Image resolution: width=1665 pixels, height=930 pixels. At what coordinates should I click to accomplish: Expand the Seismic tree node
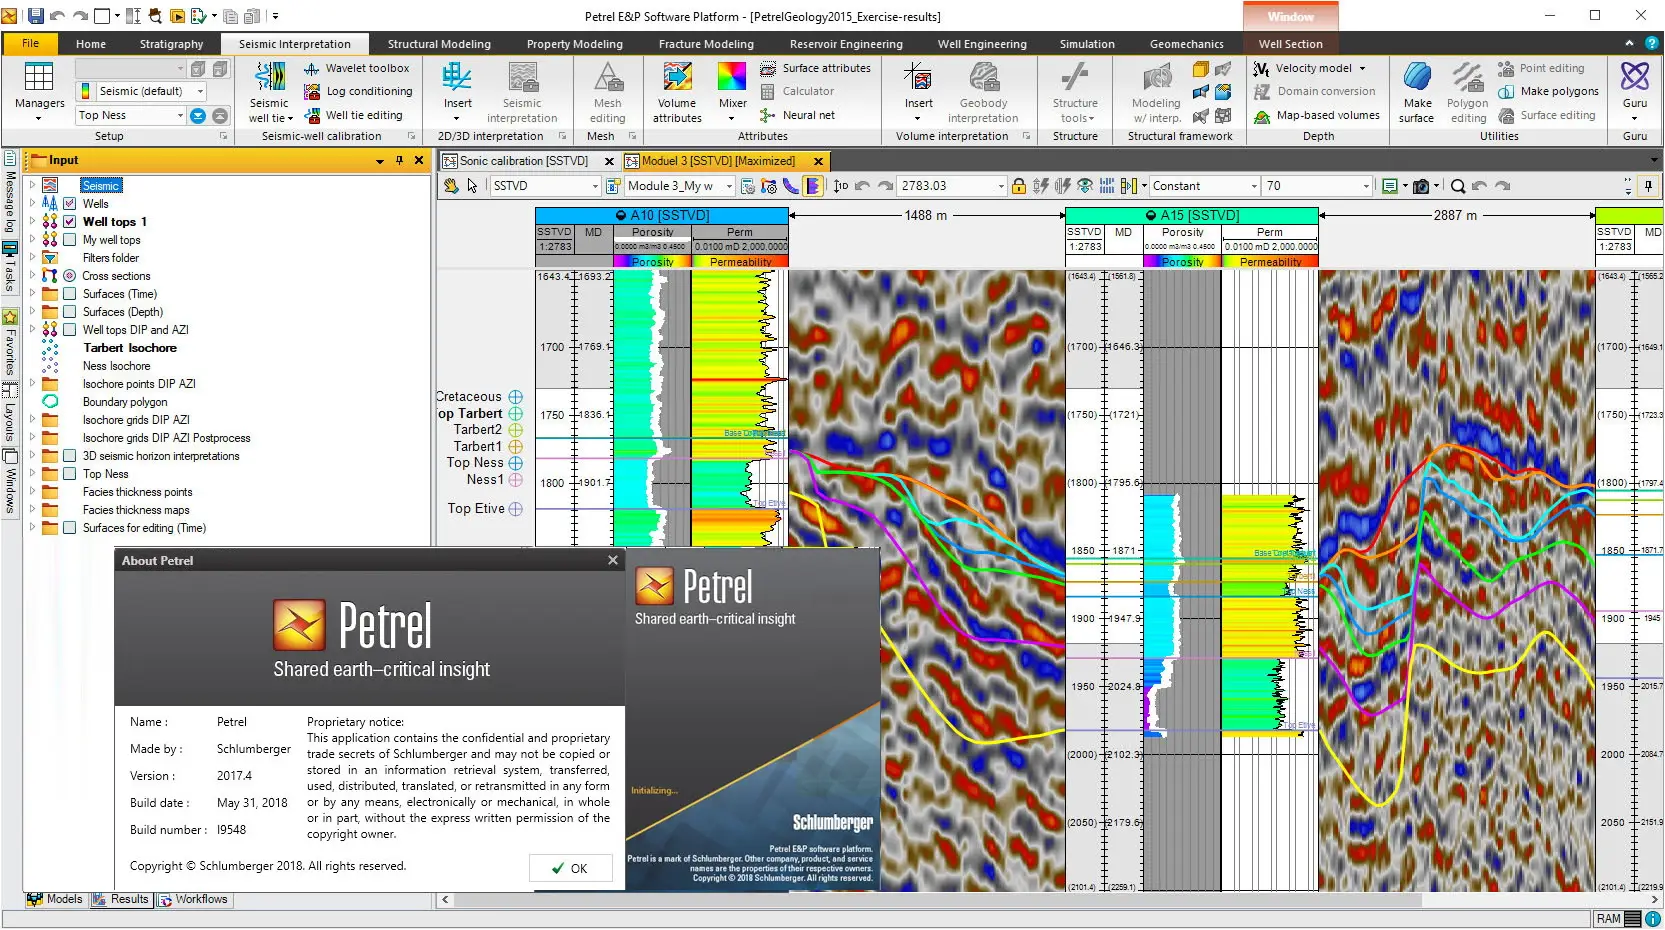coord(32,185)
